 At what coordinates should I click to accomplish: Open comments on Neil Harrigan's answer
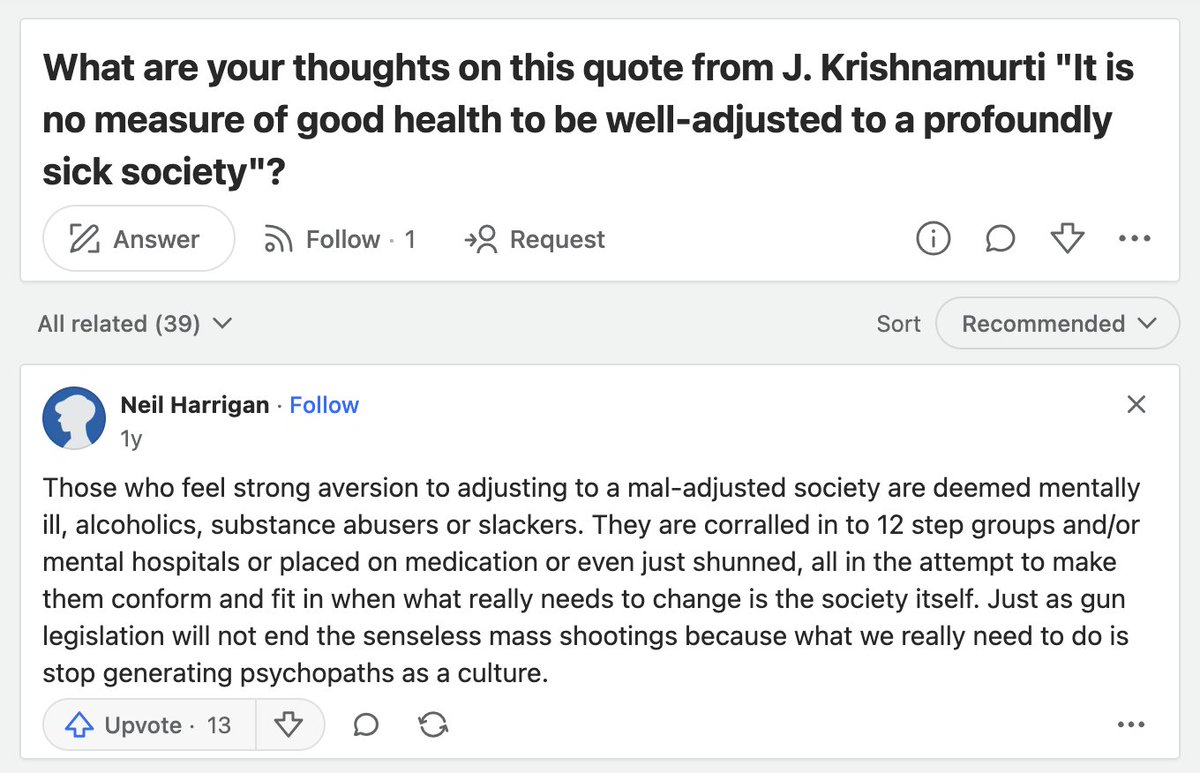pos(366,725)
